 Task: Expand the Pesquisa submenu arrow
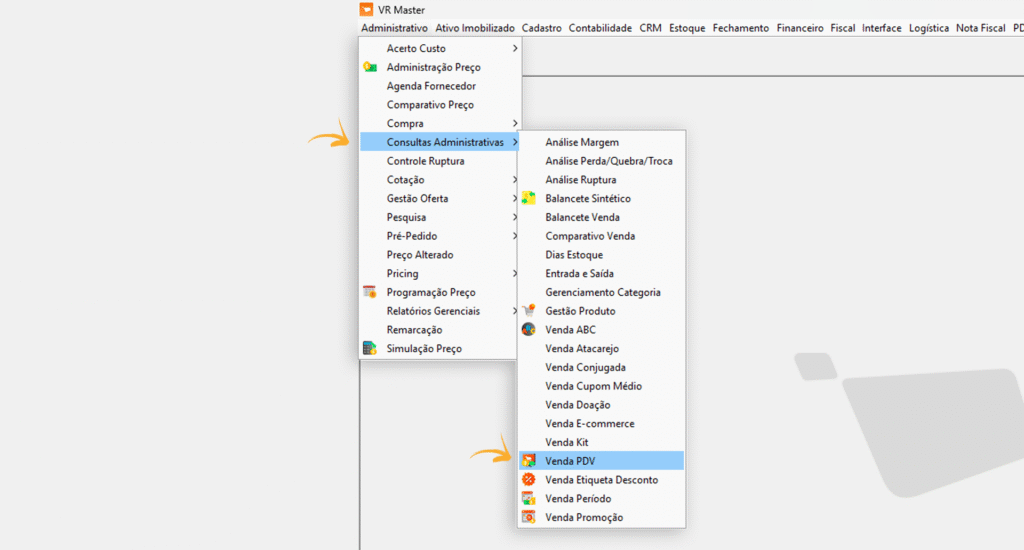click(515, 218)
